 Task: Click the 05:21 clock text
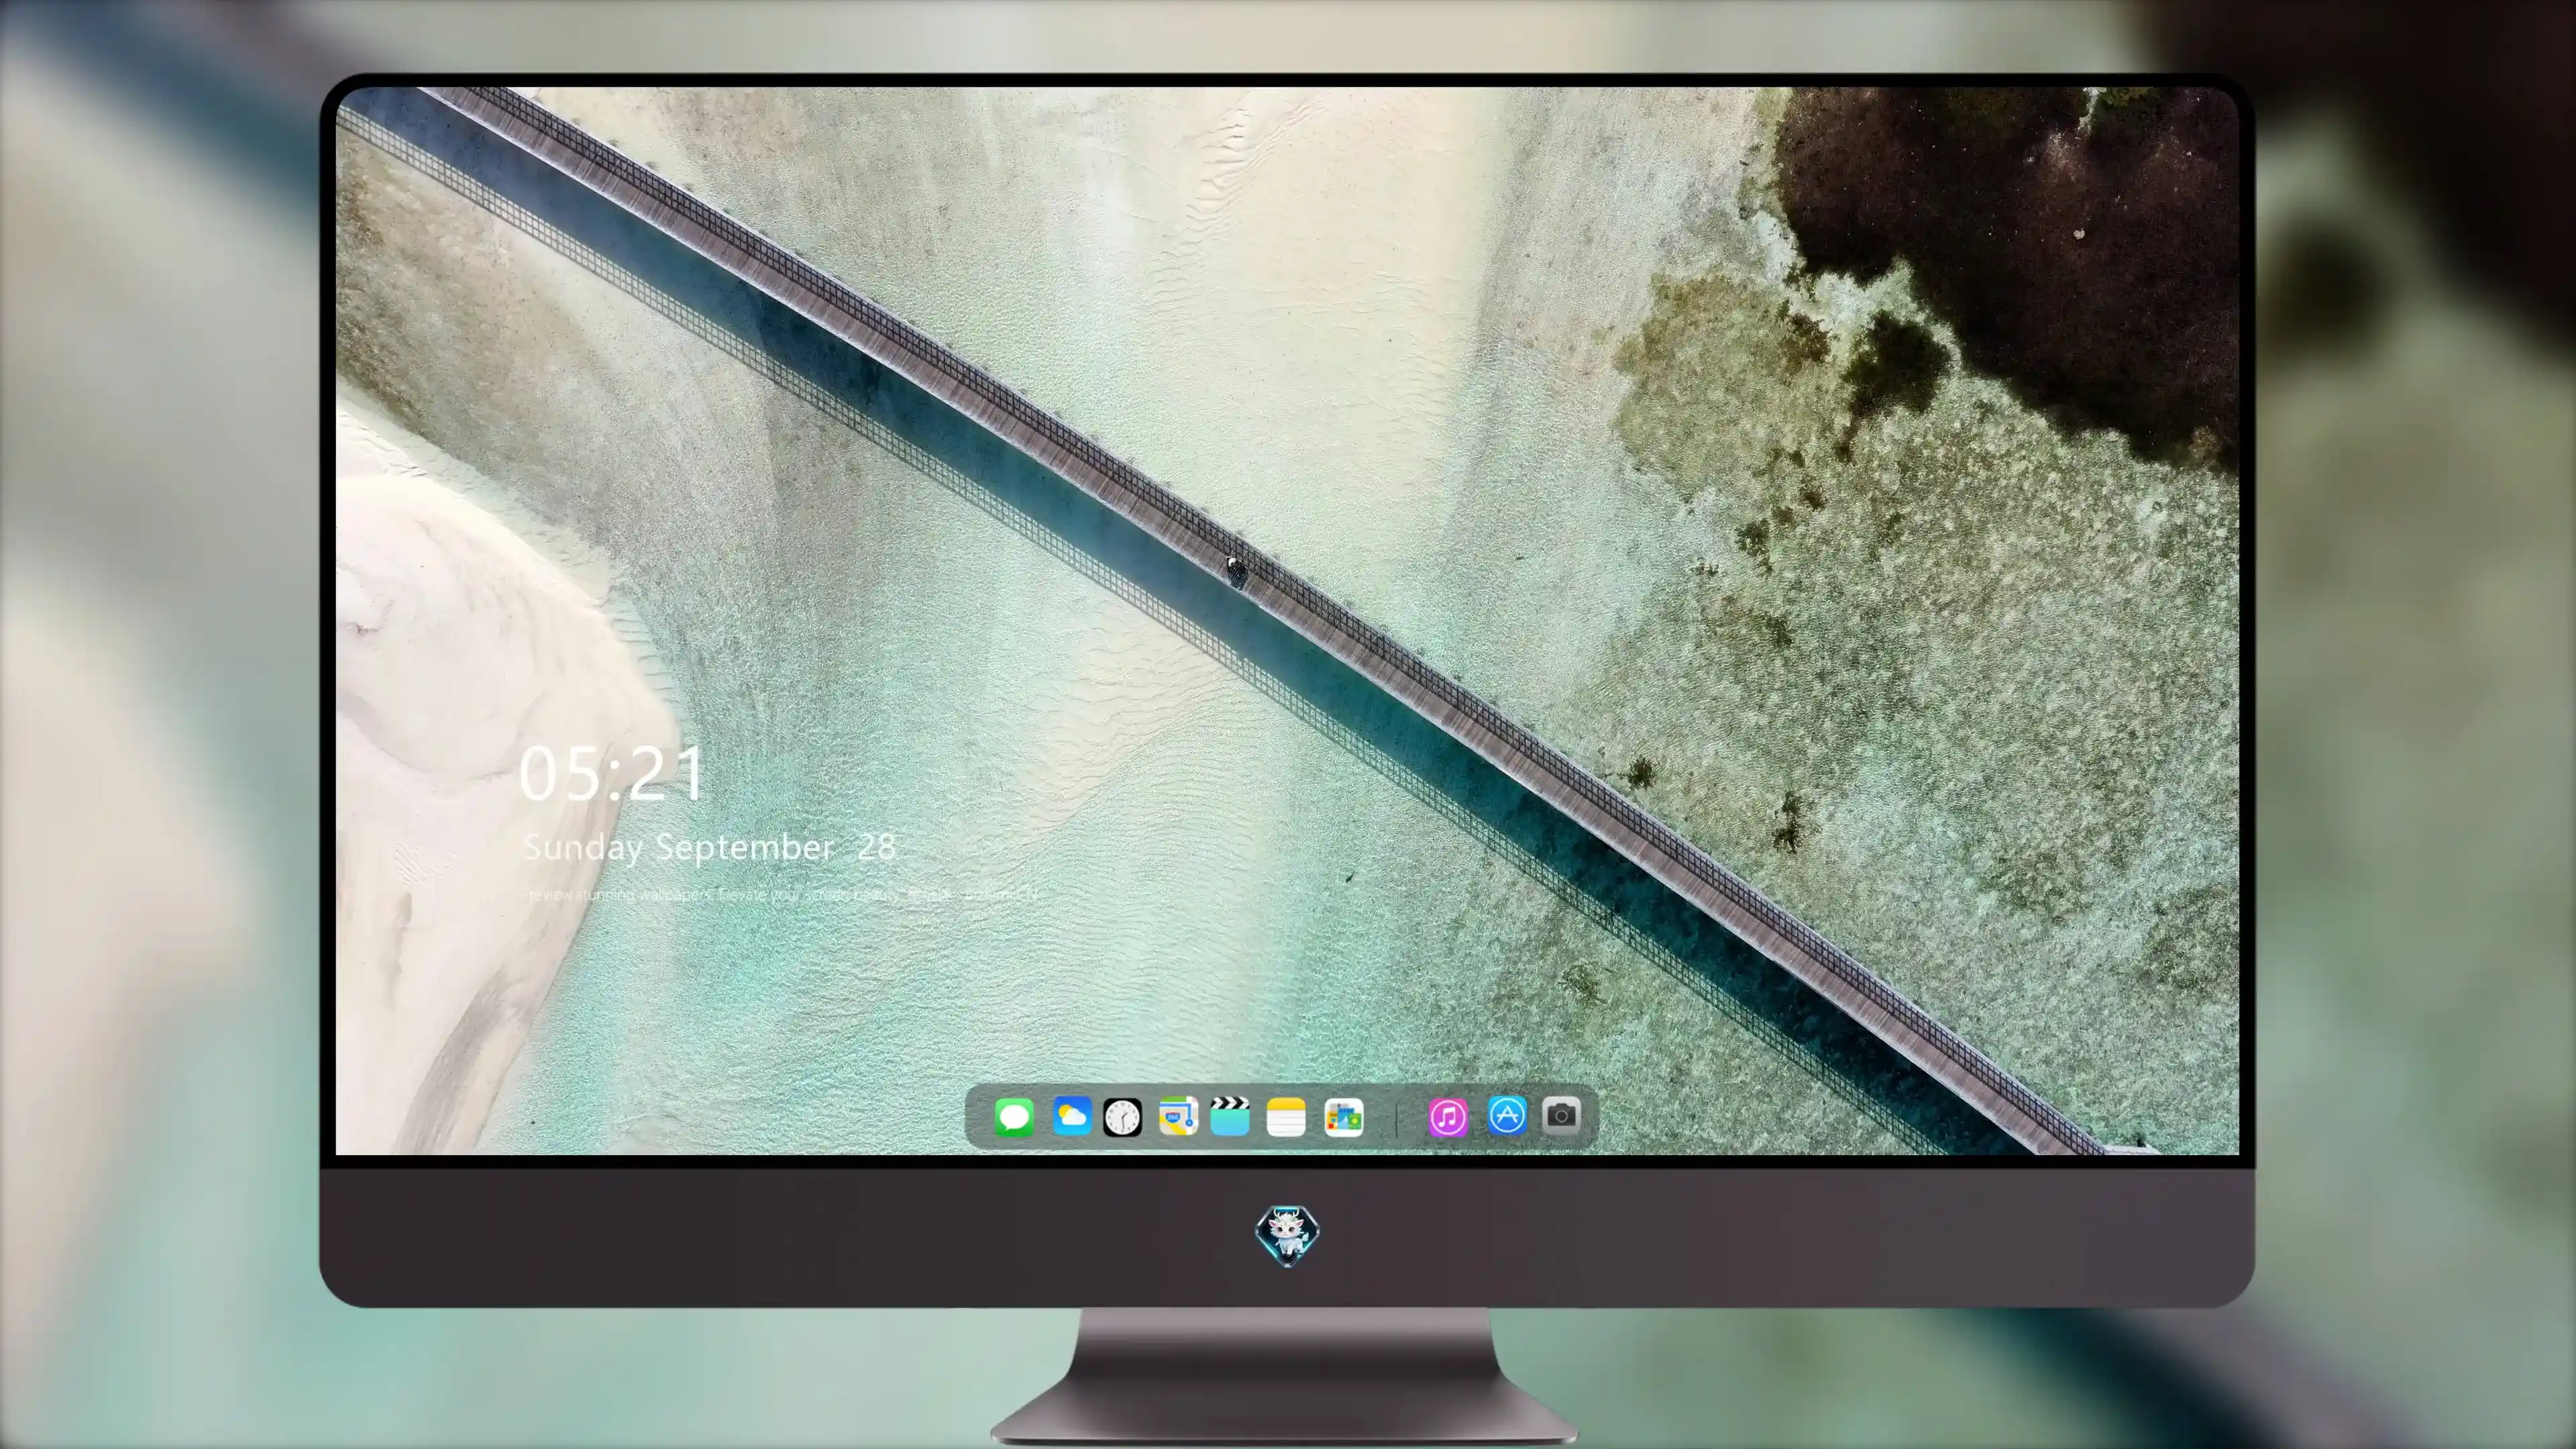[611, 774]
